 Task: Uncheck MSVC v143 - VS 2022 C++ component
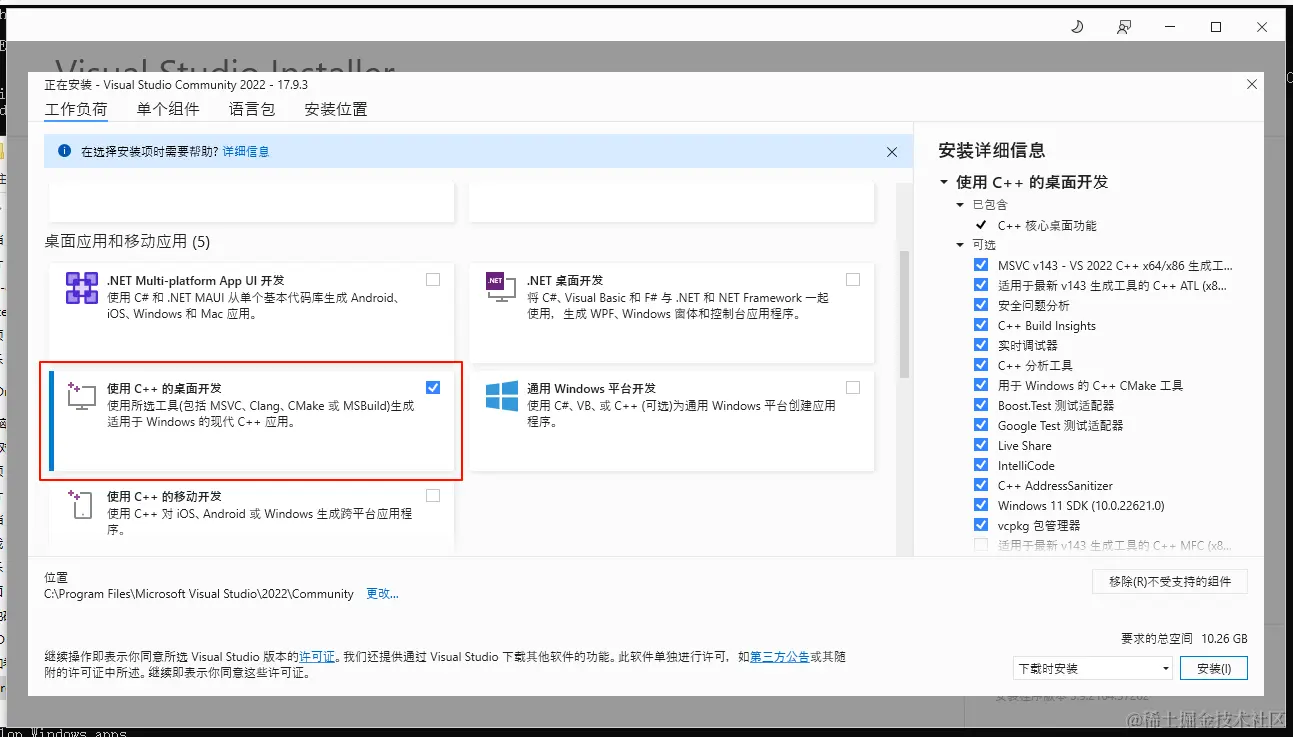[x=981, y=265]
